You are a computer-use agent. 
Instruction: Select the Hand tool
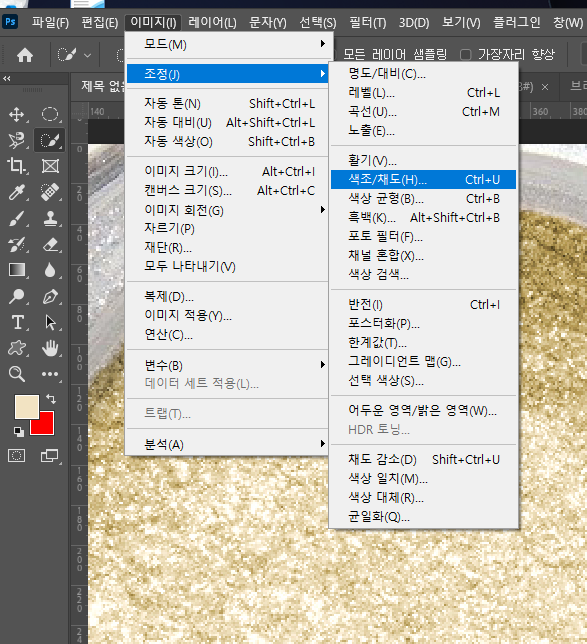coord(50,348)
